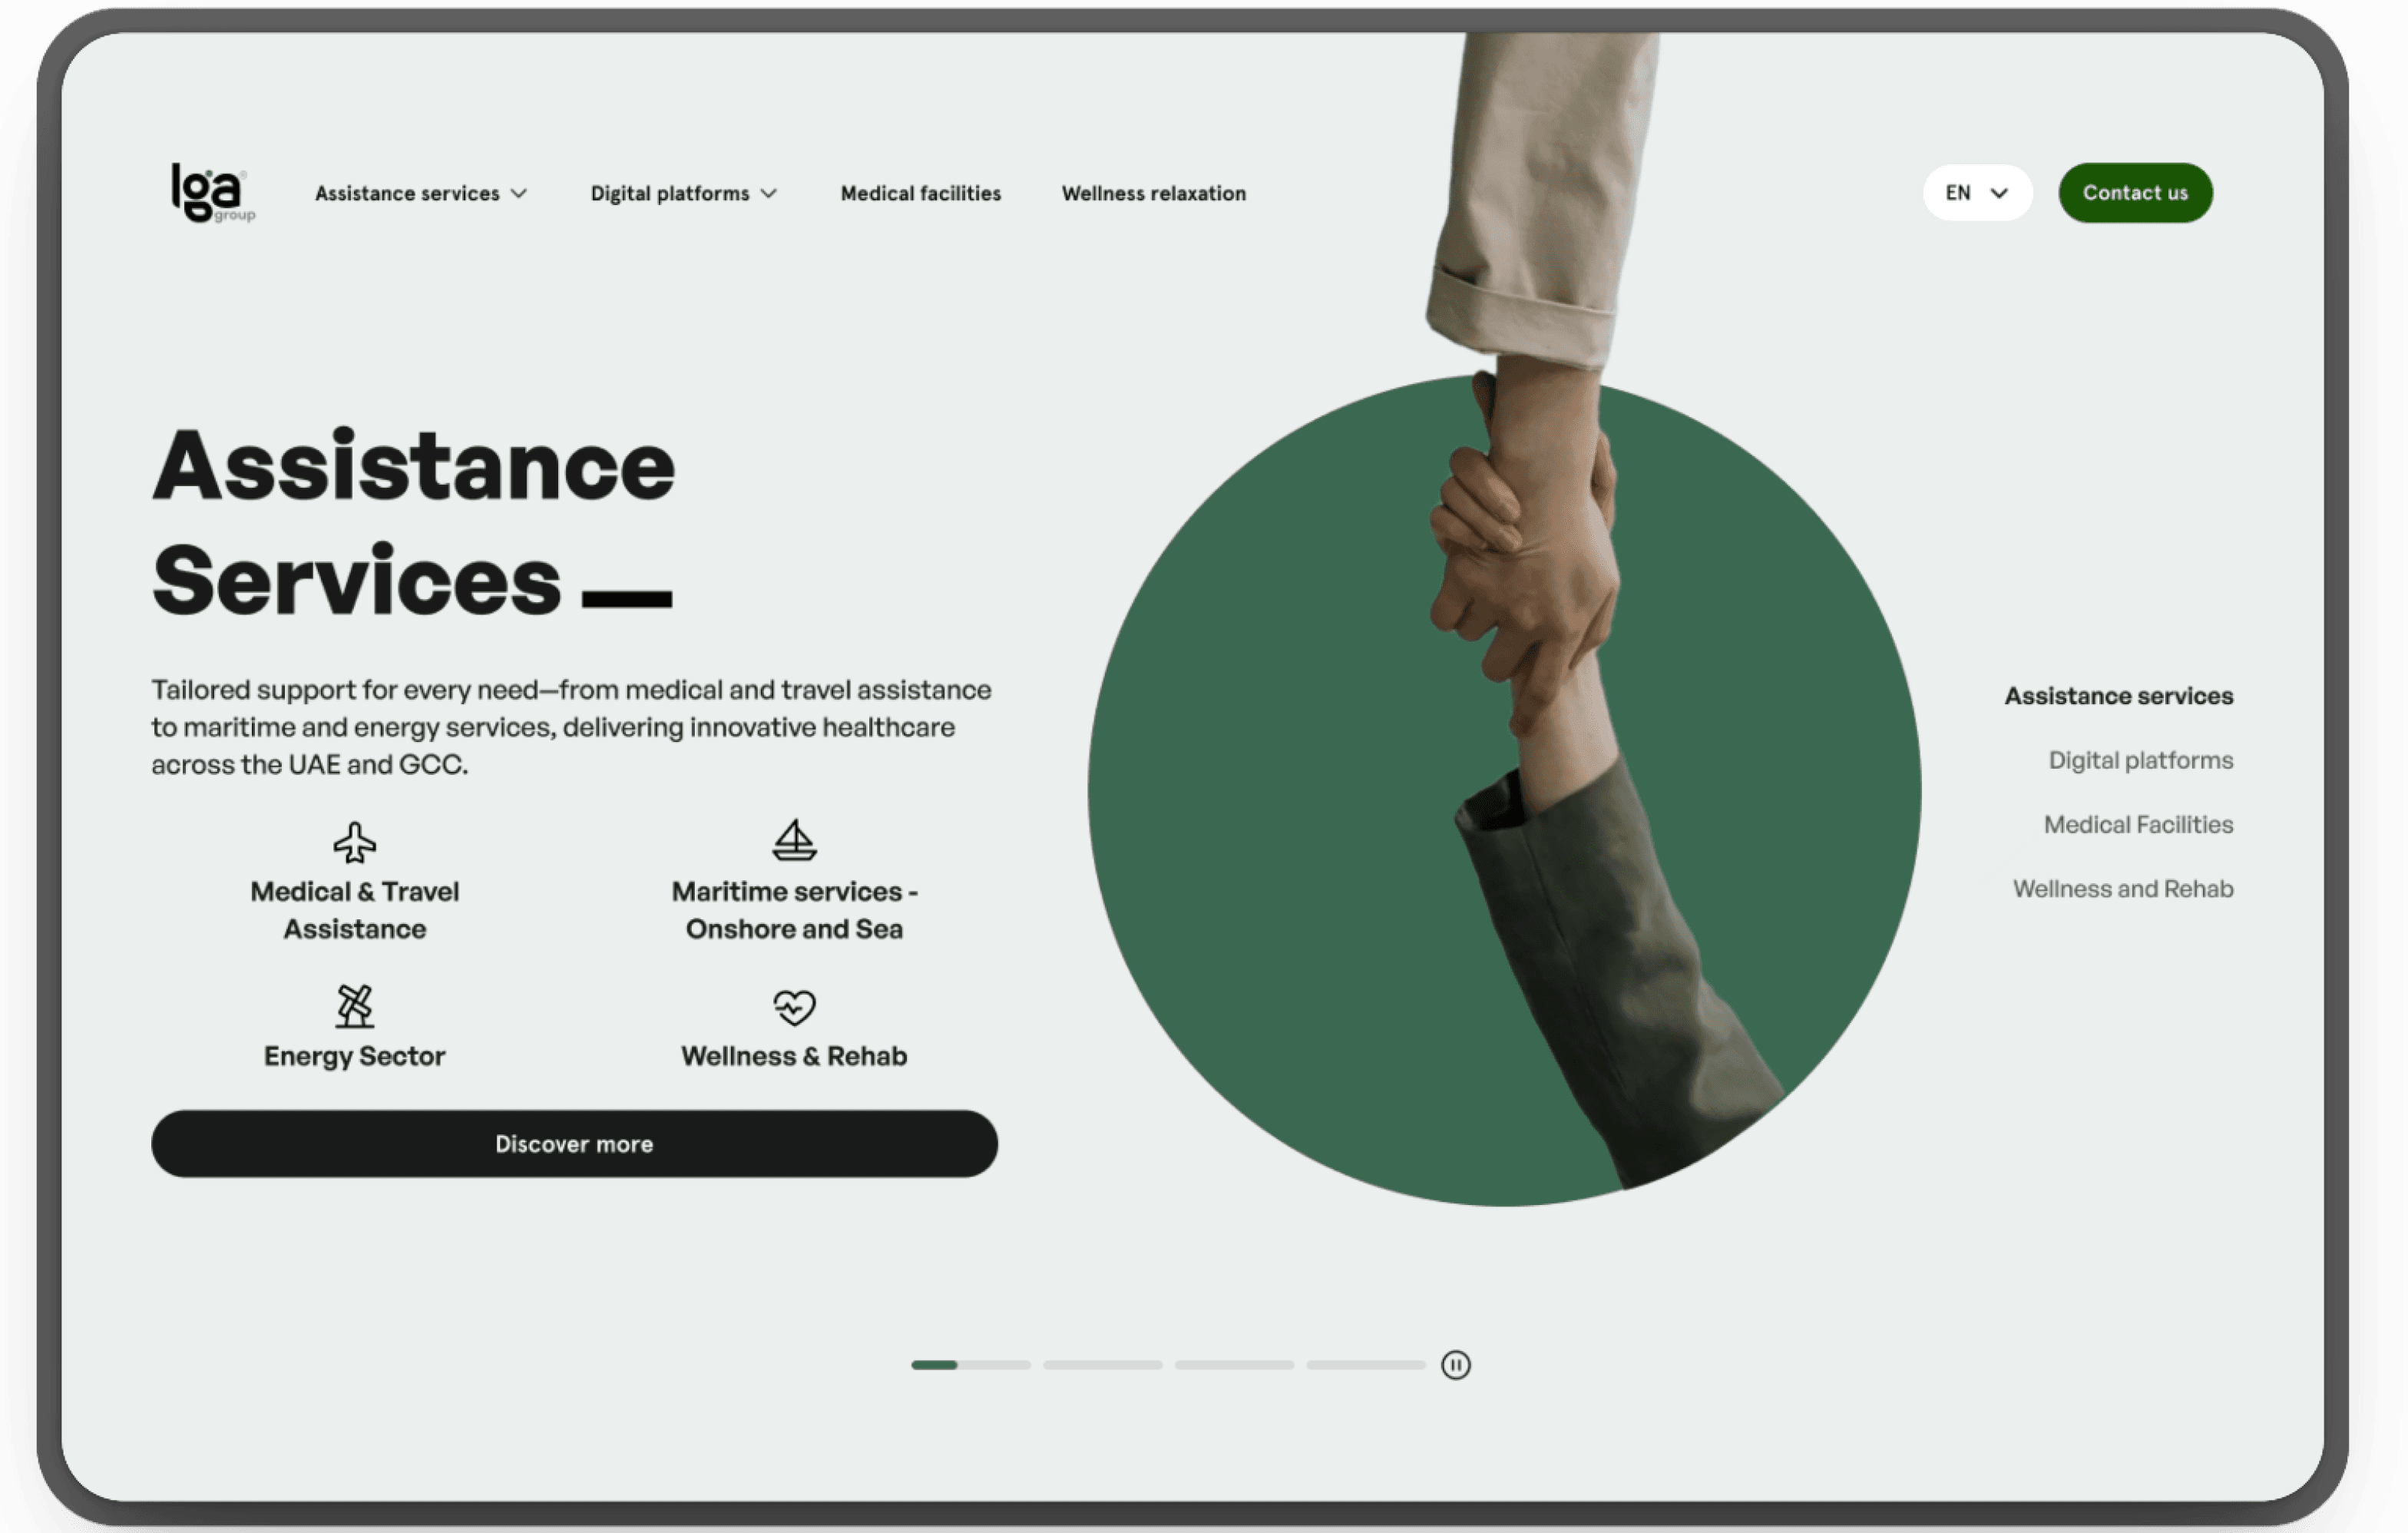Click the sailboat Maritime services icon
2408x1533 pixels.
pyautogui.click(x=794, y=840)
